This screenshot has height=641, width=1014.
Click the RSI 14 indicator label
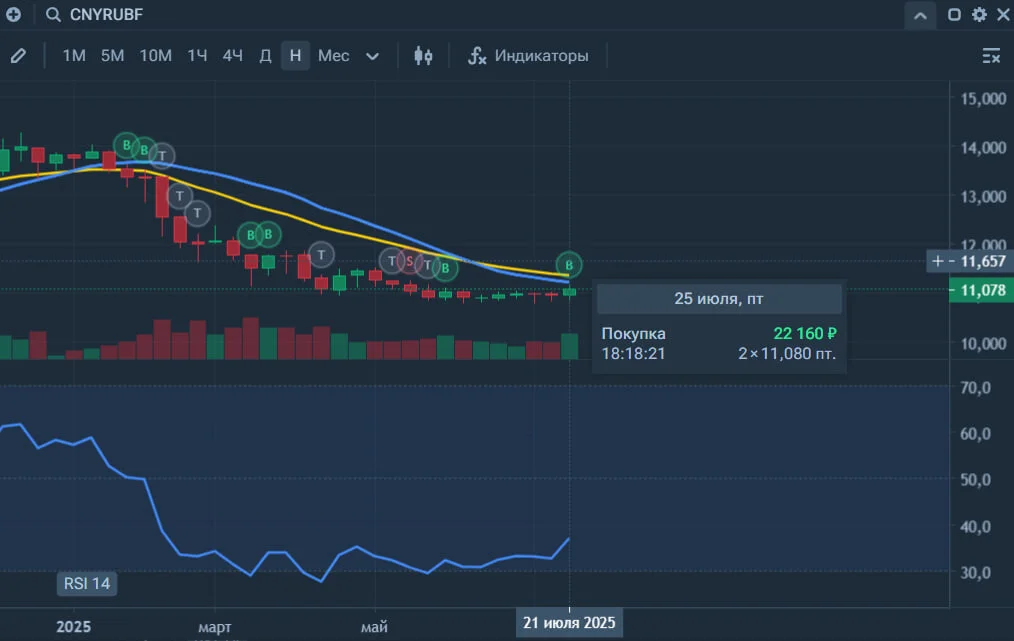[87, 583]
